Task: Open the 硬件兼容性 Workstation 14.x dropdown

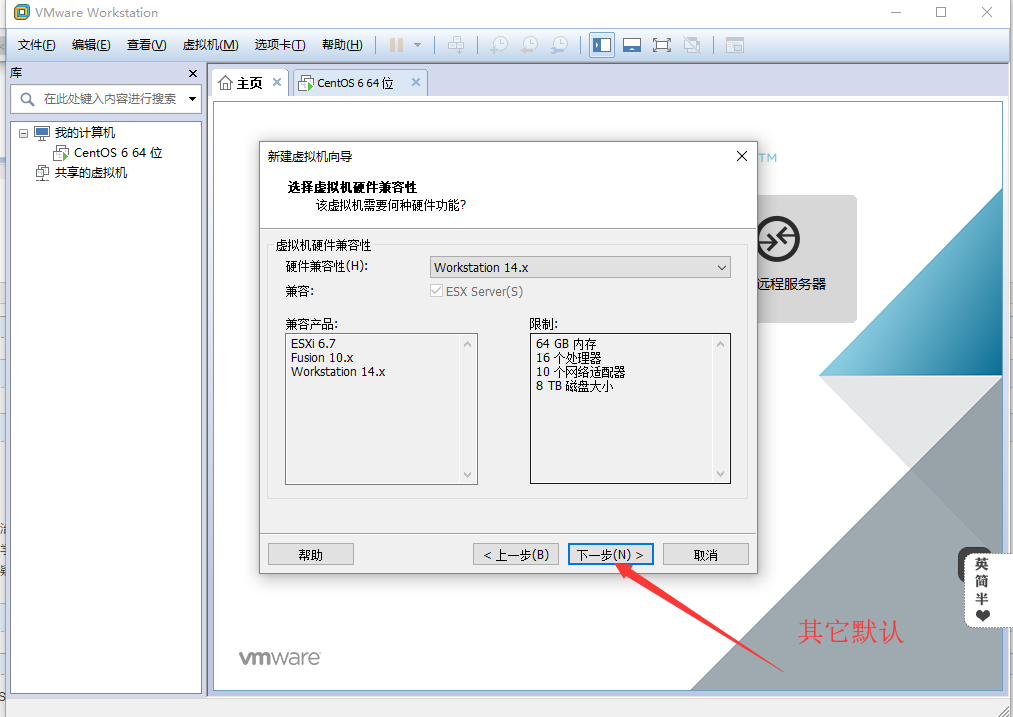Action: click(x=580, y=267)
